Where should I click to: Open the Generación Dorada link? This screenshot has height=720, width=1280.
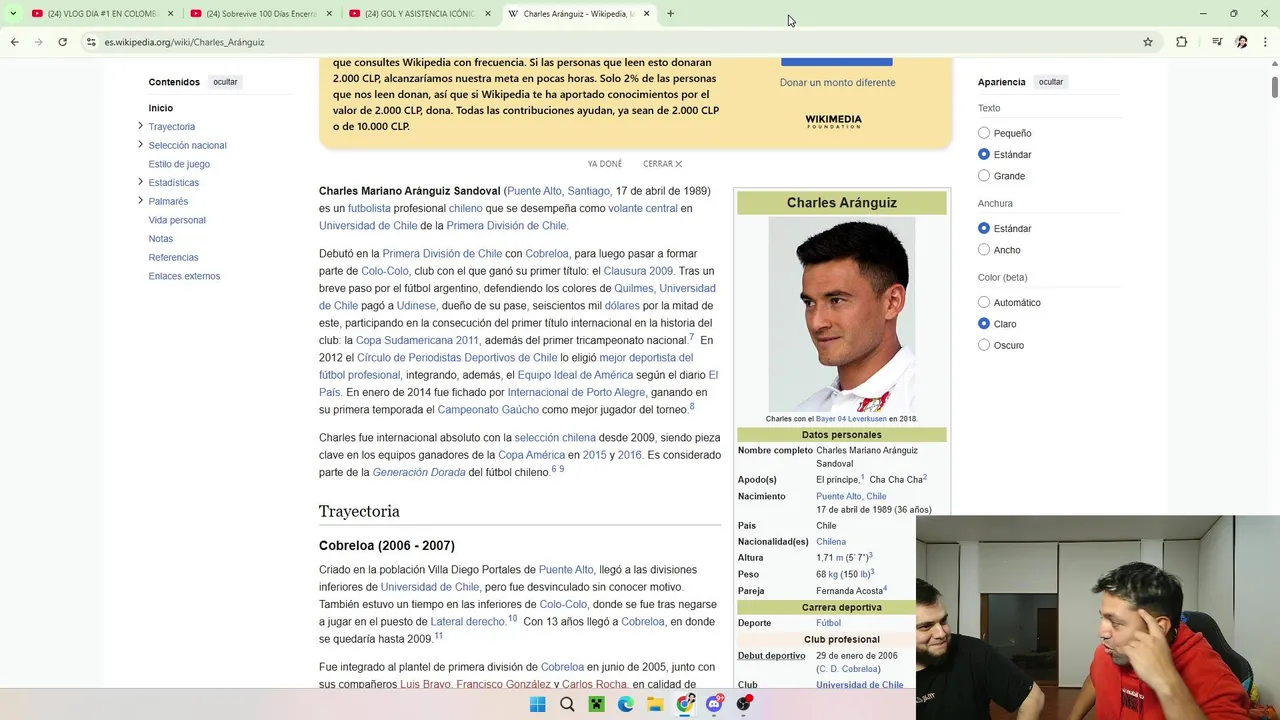click(x=419, y=472)
